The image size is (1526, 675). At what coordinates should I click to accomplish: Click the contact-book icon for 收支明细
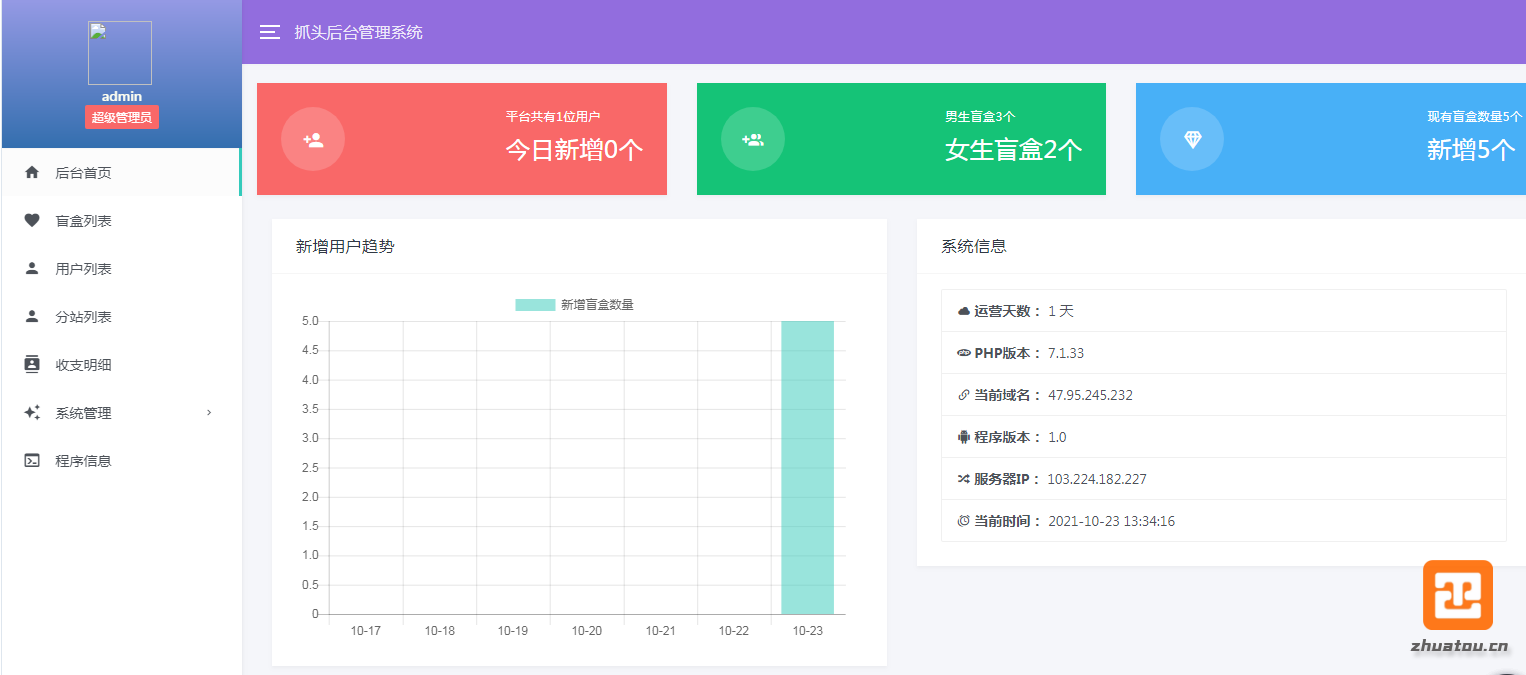pyautogui.click(x=32, y=365)
